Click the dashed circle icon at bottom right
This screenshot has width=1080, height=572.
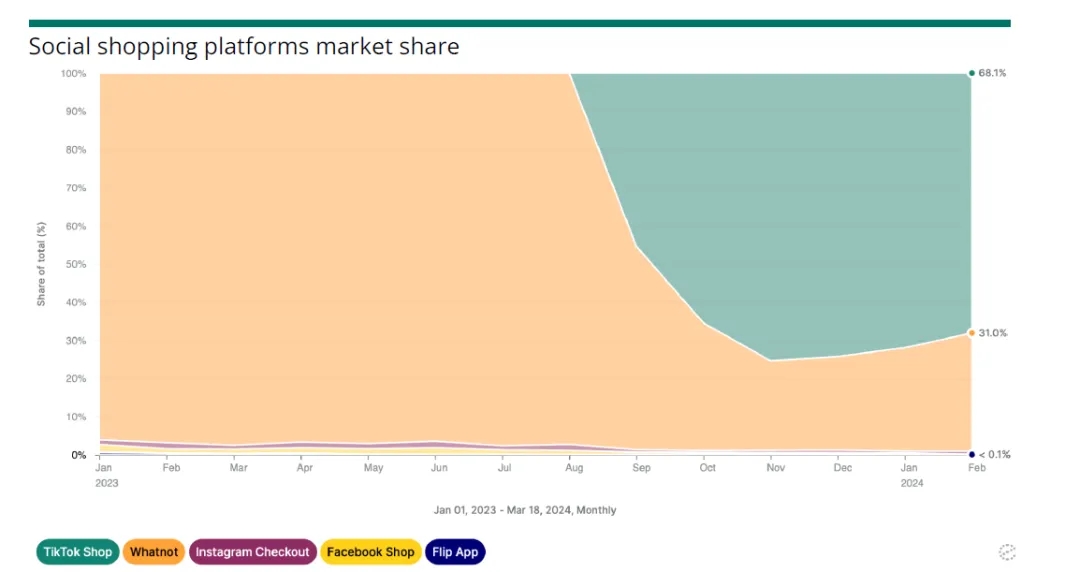pos(1007,552)
